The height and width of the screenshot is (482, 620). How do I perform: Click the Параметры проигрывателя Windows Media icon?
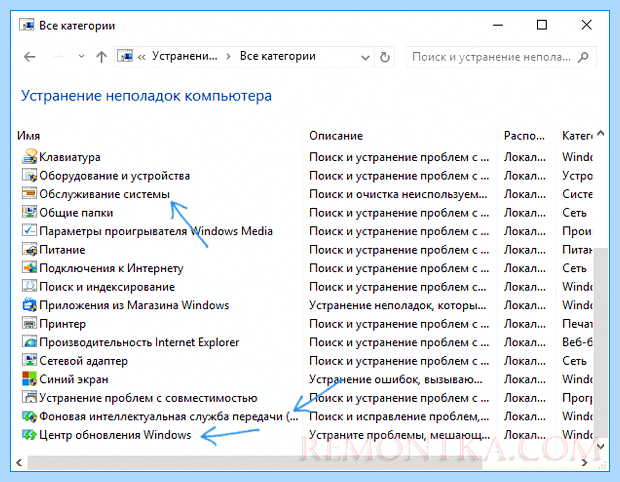(x=30, y=231)
